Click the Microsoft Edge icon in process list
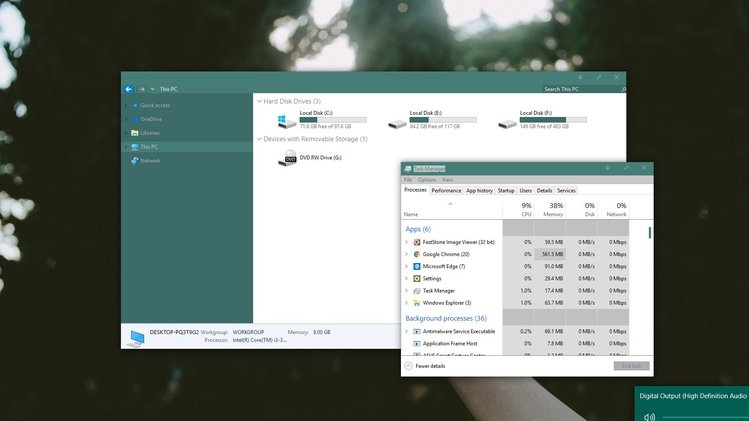Image resolution: width=749 pixels, height=421 pixels. click(417, 266)
